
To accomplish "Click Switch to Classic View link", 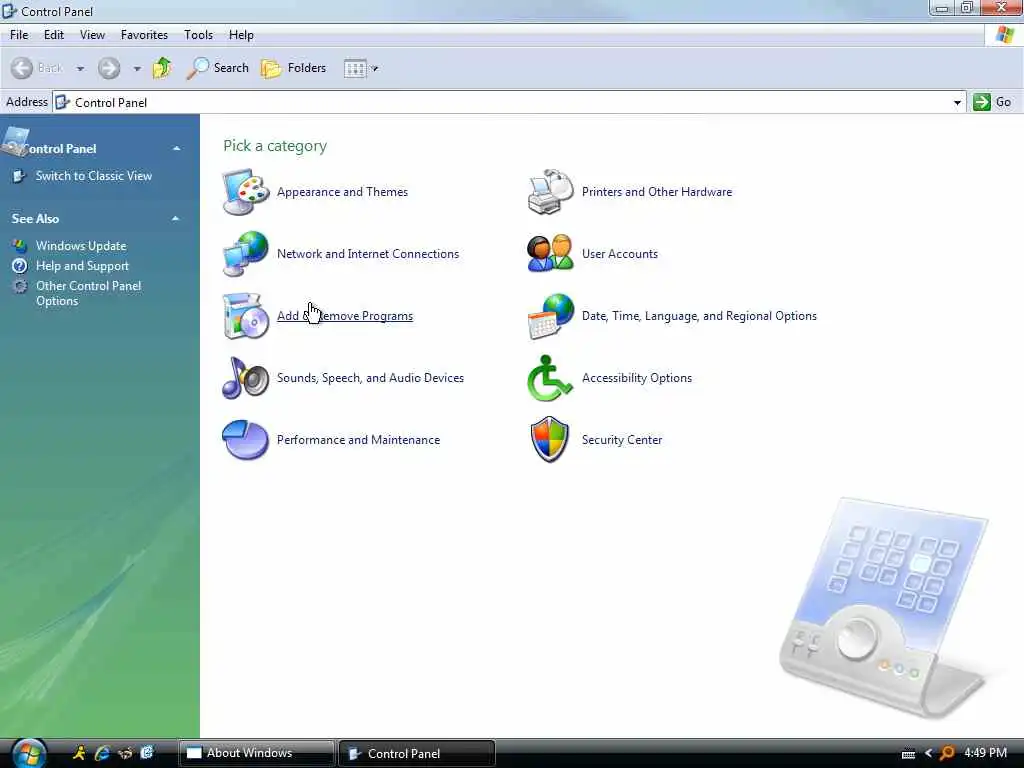I will (x=94, y=176).
